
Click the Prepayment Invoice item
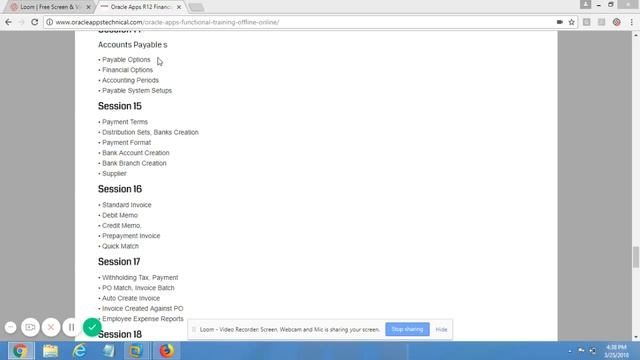pyautogui.click(x=131, y=236)
